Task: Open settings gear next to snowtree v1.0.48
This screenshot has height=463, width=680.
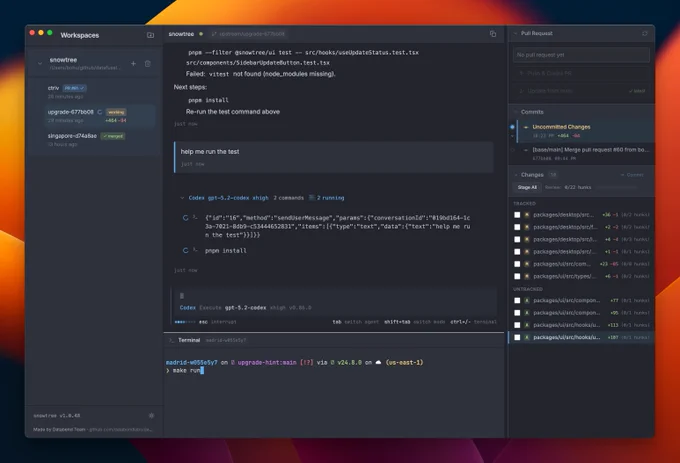Action: click(151, 415)
